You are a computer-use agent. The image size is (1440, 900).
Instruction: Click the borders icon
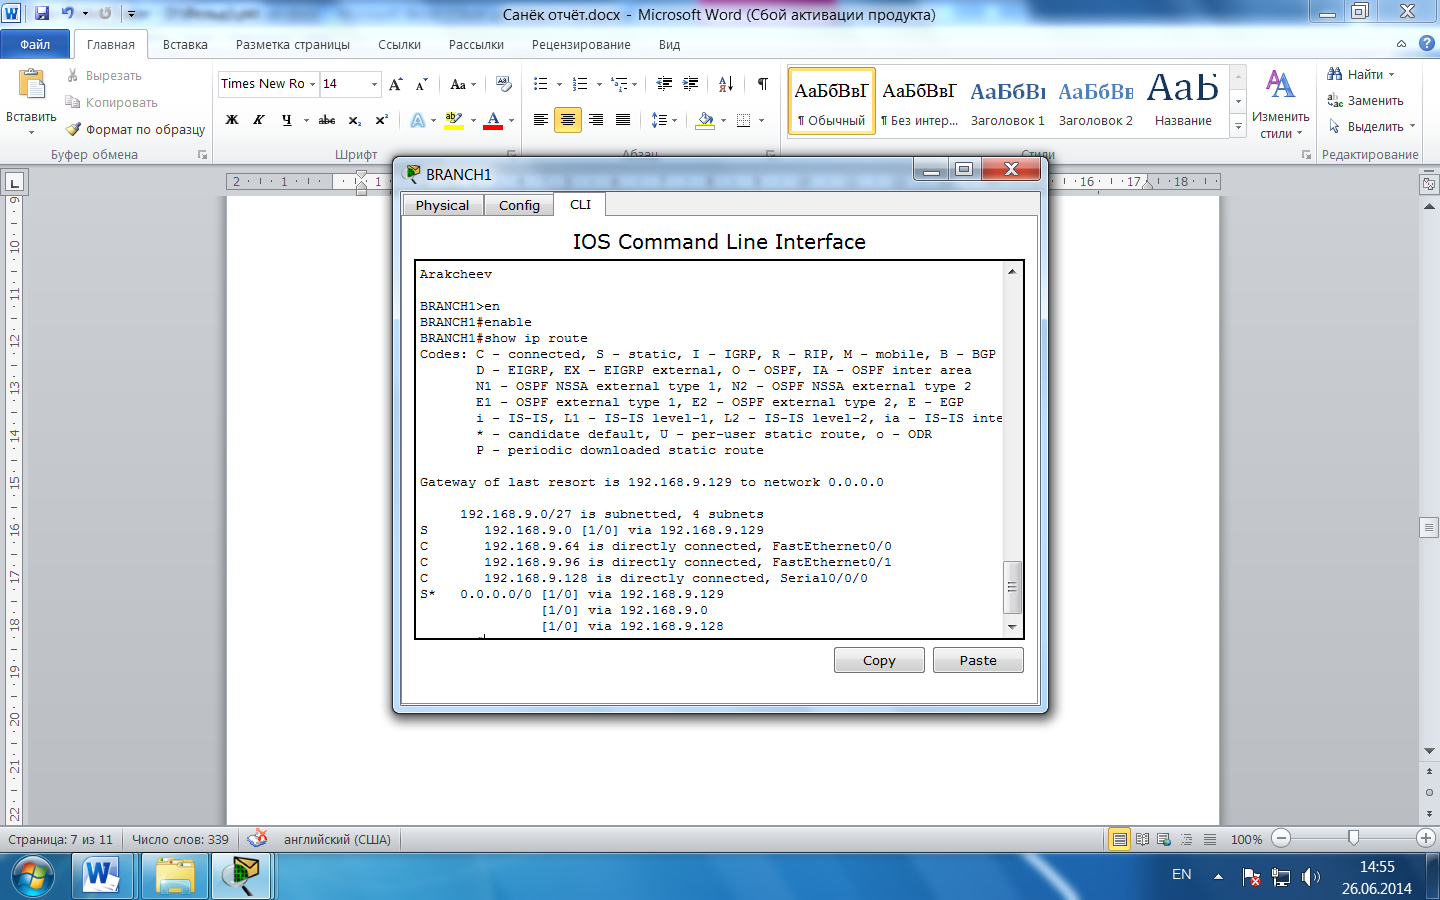pos(743,120)
